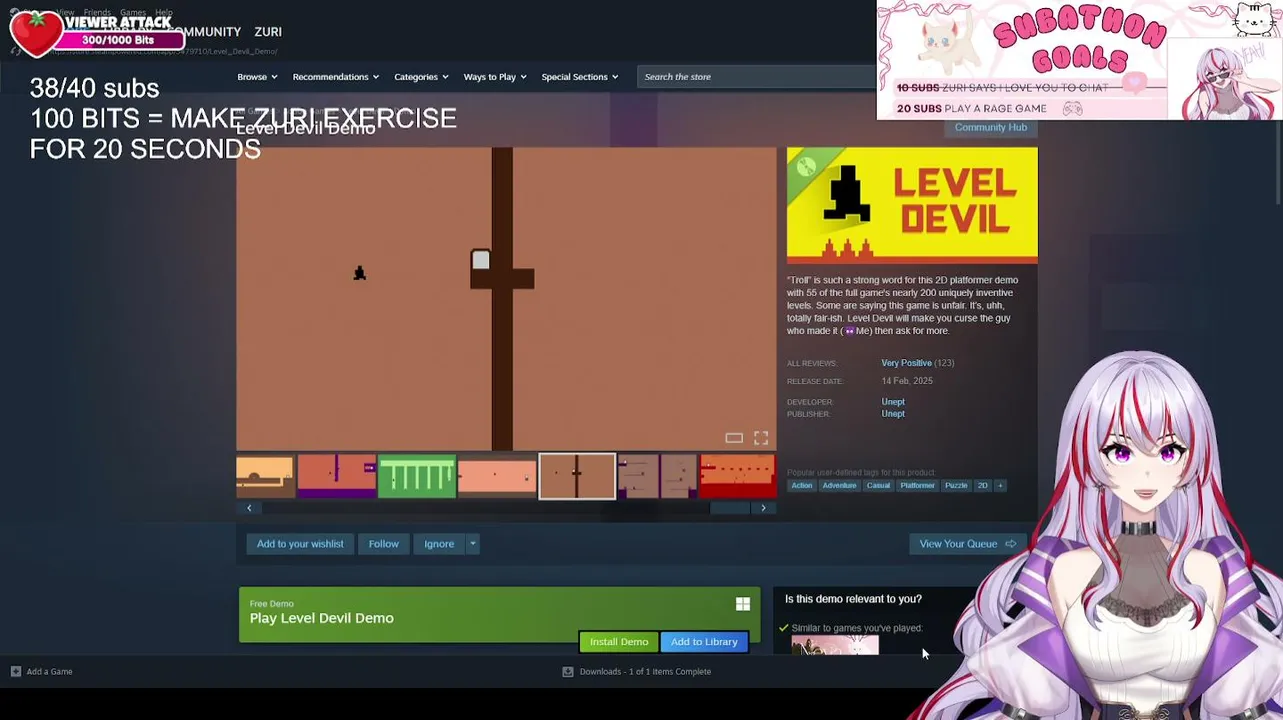Add the demo to your wishlist

point(300,544)
